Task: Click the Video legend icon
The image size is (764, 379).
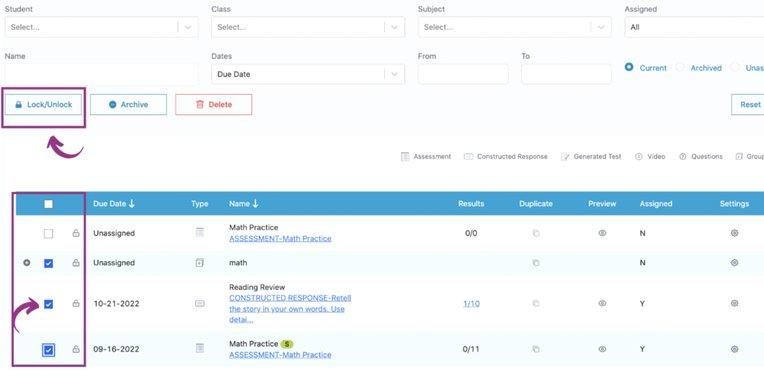Action: point(639,156)
